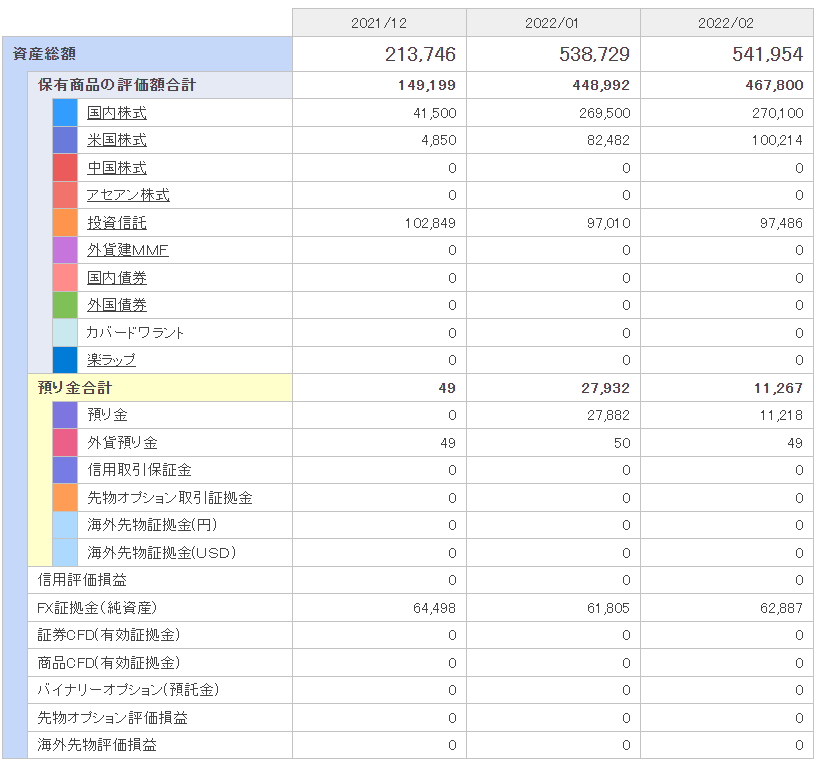Click the orange swatch beside 先物オプション取引証拠金
The image size is (826, 769).
coord(65,498)
